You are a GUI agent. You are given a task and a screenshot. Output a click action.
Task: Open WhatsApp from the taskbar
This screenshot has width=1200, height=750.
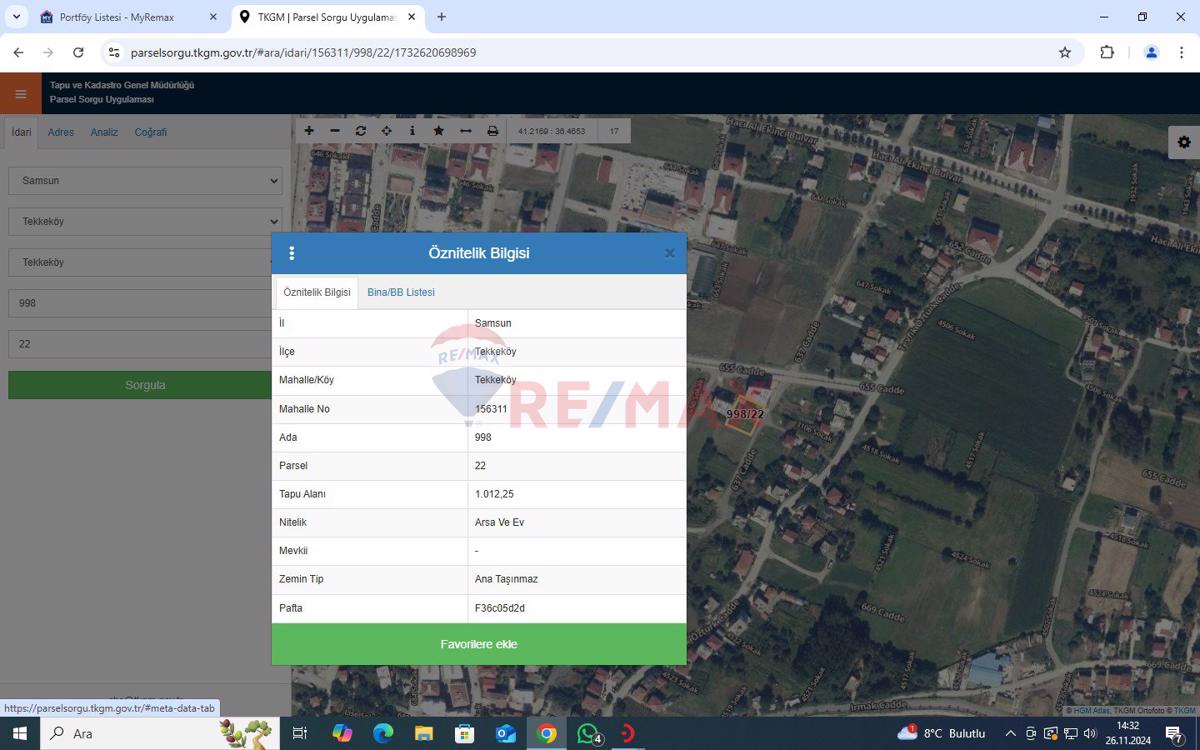[x=587, y=733]
